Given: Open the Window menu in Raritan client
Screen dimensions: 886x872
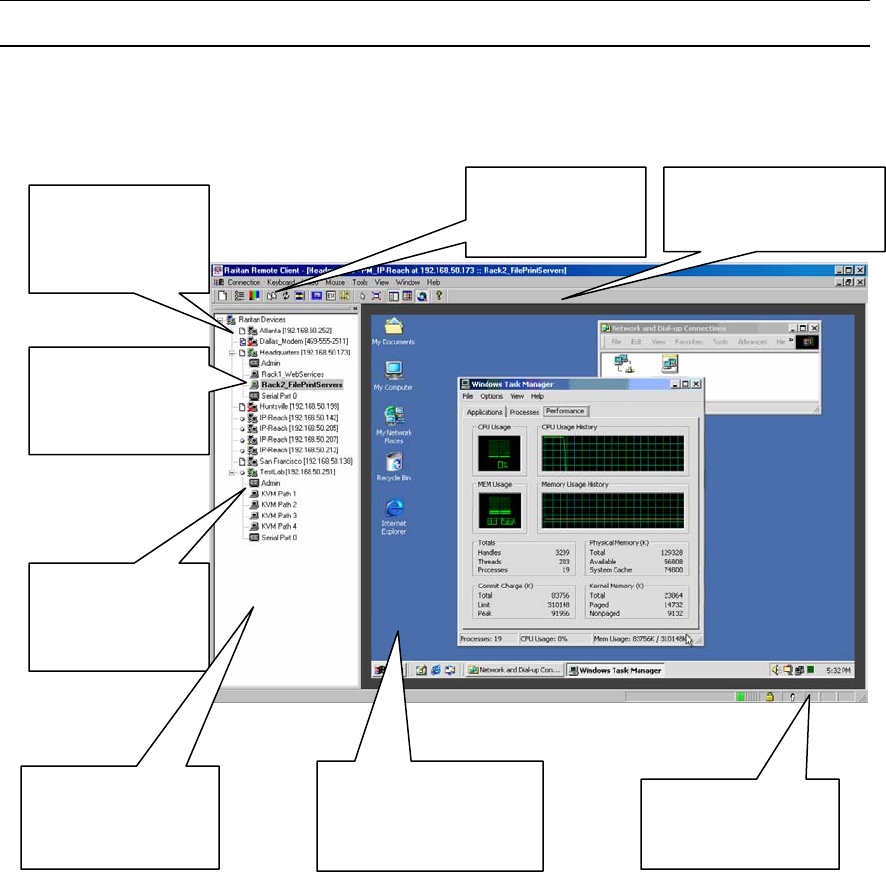Looking at the screenshot, I should (407, 283).
